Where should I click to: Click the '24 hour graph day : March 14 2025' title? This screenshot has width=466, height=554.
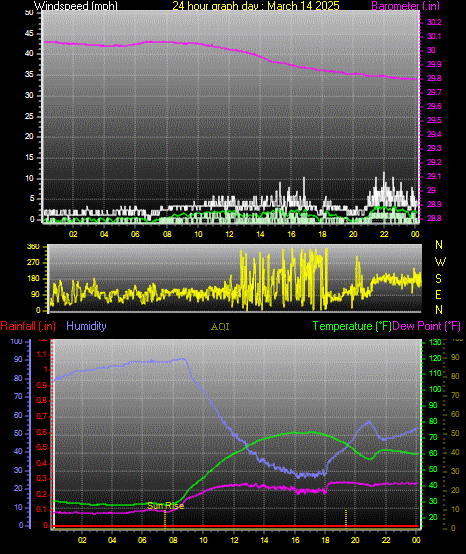(256, 6)
